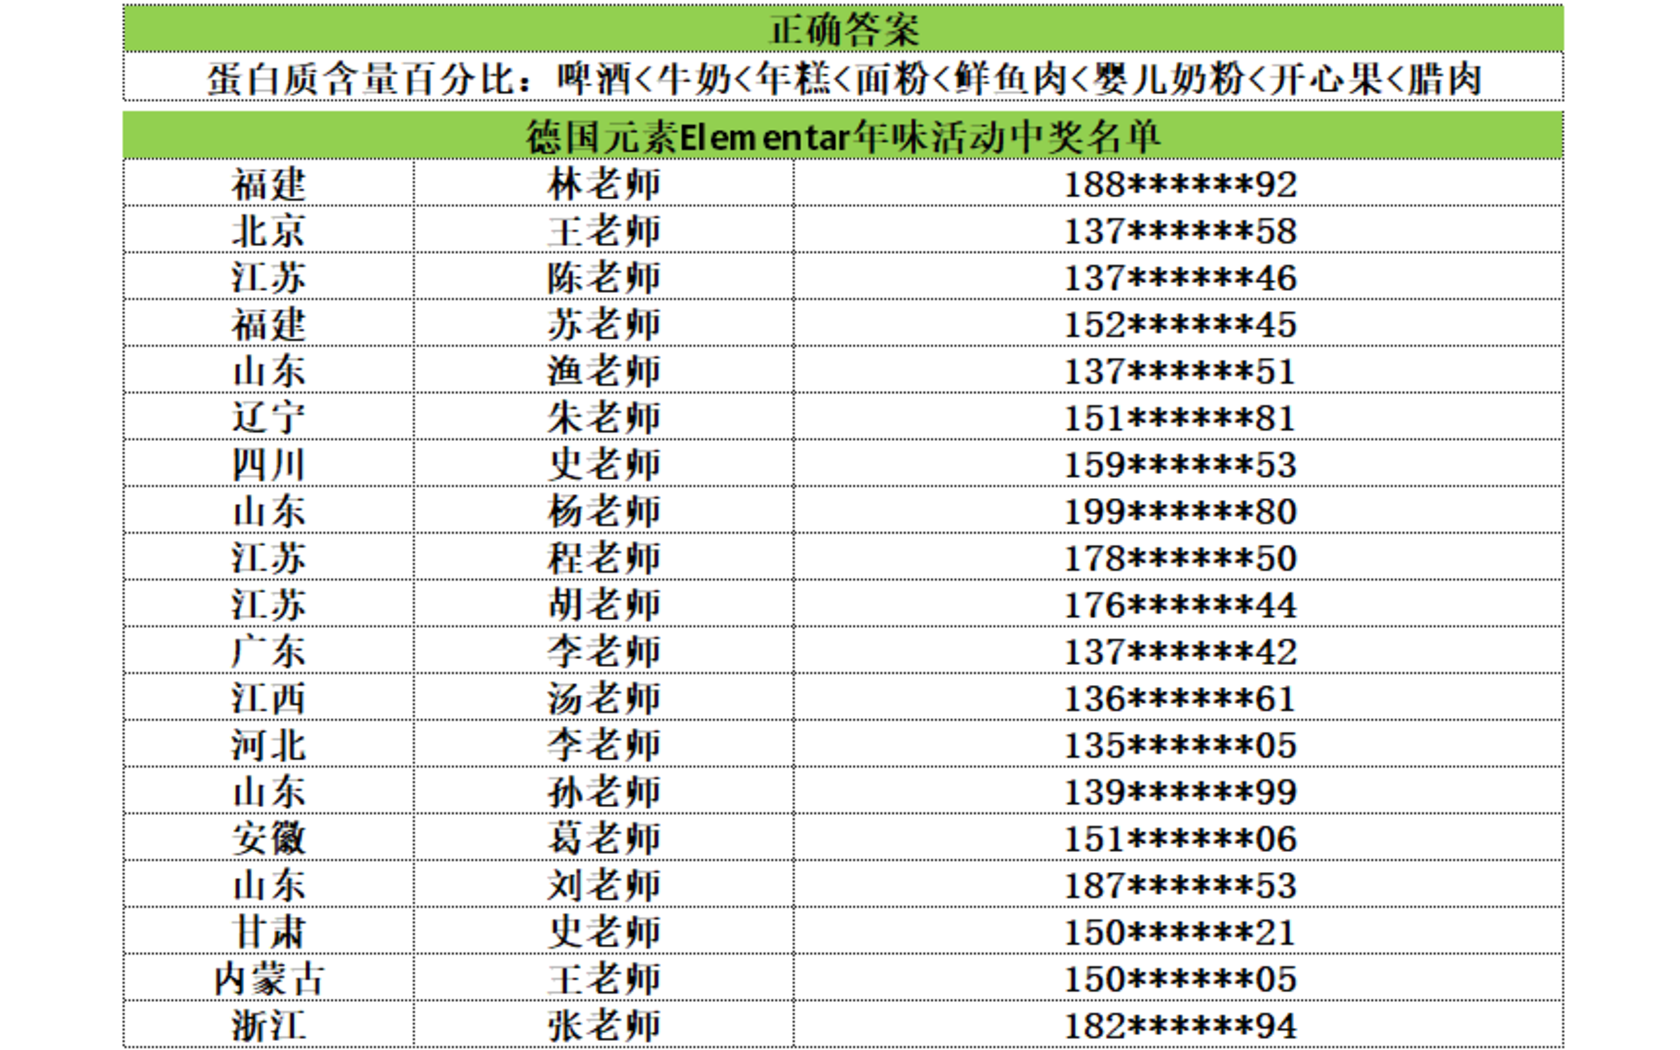Viewport: 1680px width, 1050px height.
Task: Select 山东 in the 孙老师 row
Action: pyautogui.click(x=269, y=792)
